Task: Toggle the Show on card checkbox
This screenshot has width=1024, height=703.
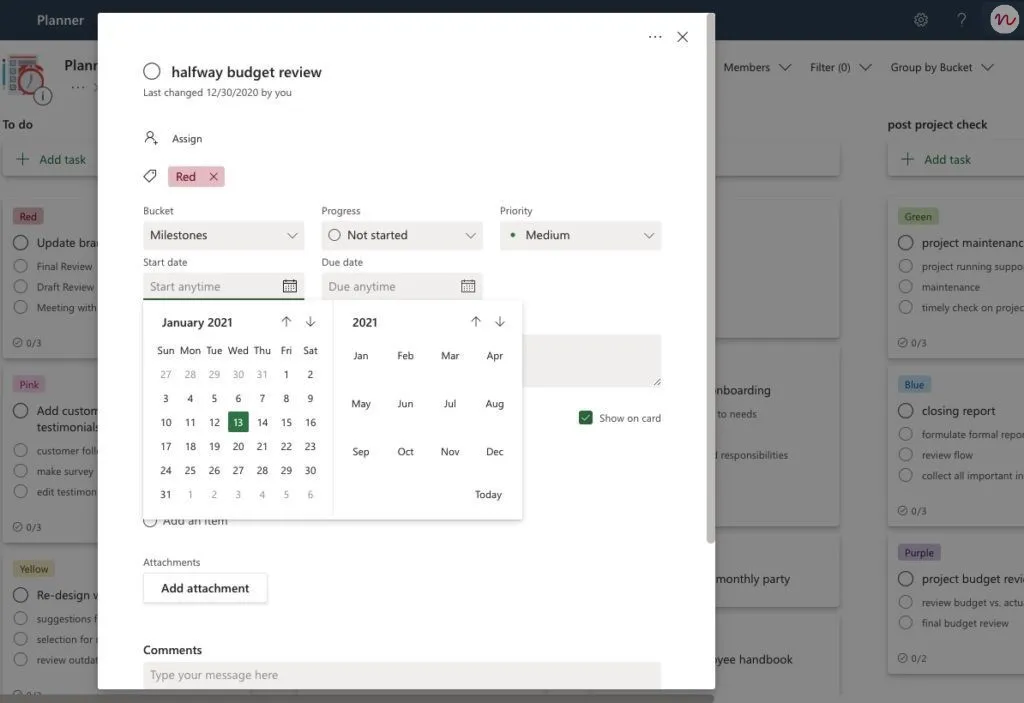Action: [x=585, y=417]
